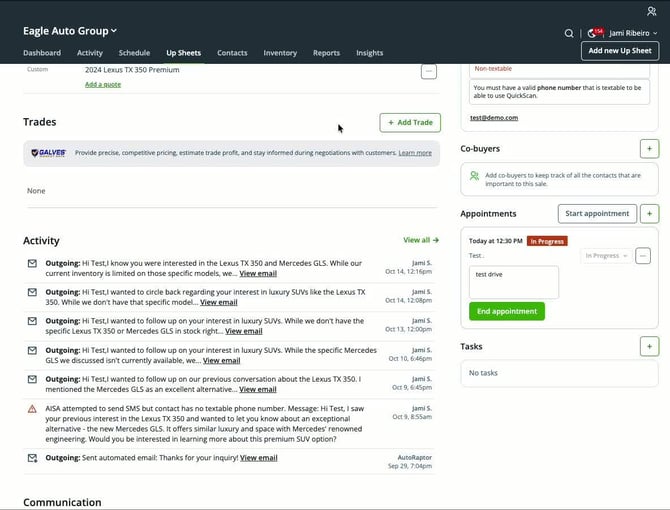Click the contacts icon at top right
Screen dimensions: 670x510
pos(652,11)
